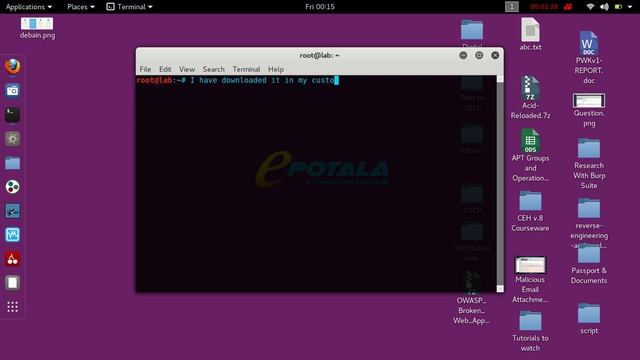Viewport: 640px width, 360px height.
Task: Open Research With Burp Suite folder
Action: pos(589,164)
